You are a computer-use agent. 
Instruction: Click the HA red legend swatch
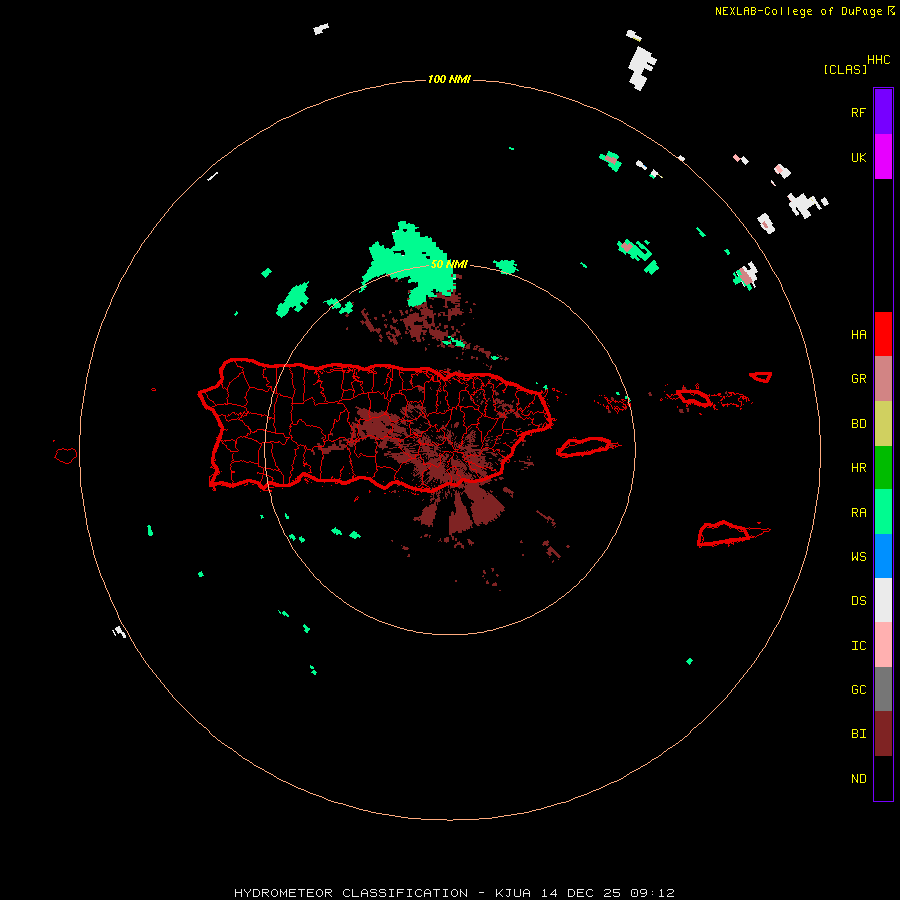click(x=883, y=334)
